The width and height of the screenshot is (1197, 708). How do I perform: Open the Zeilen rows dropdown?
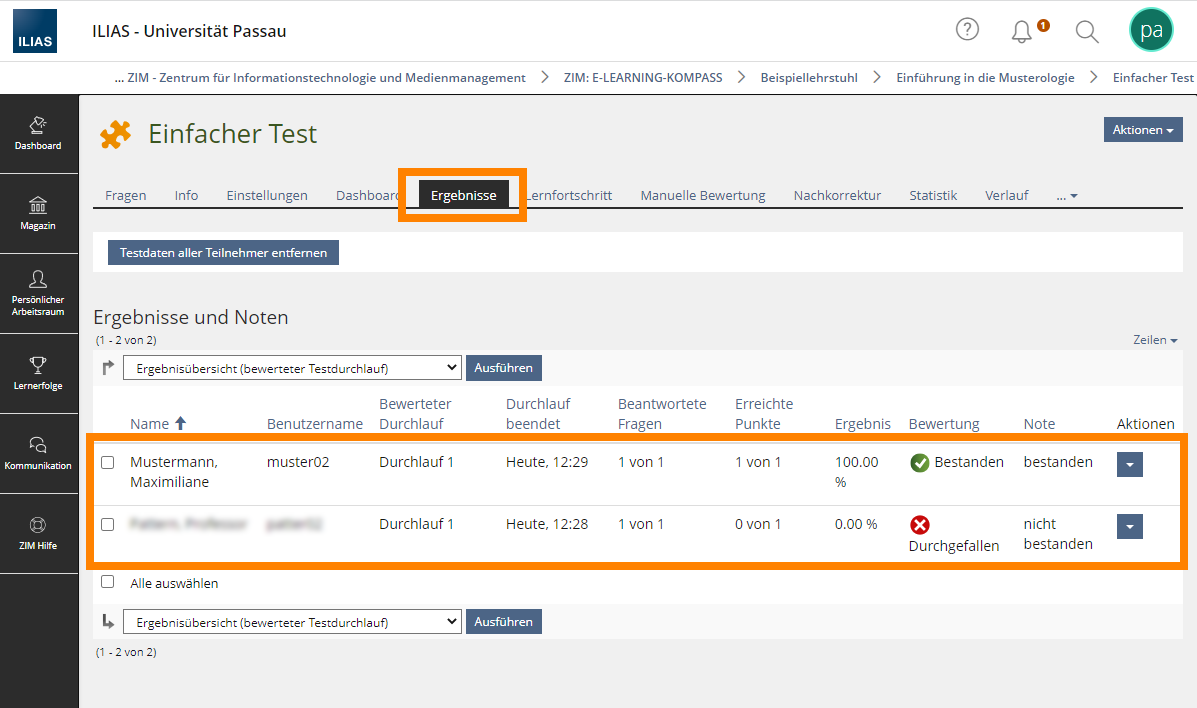(1155, 340)
